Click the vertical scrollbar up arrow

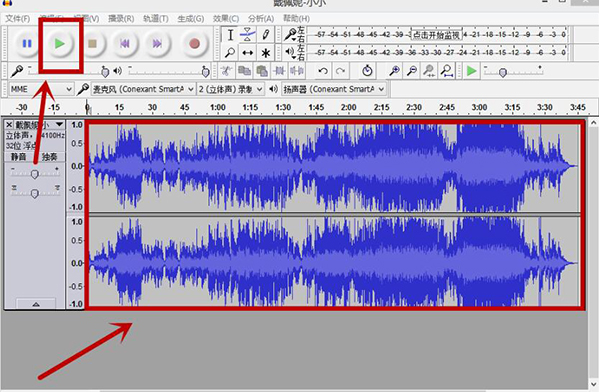pos(593,123)
